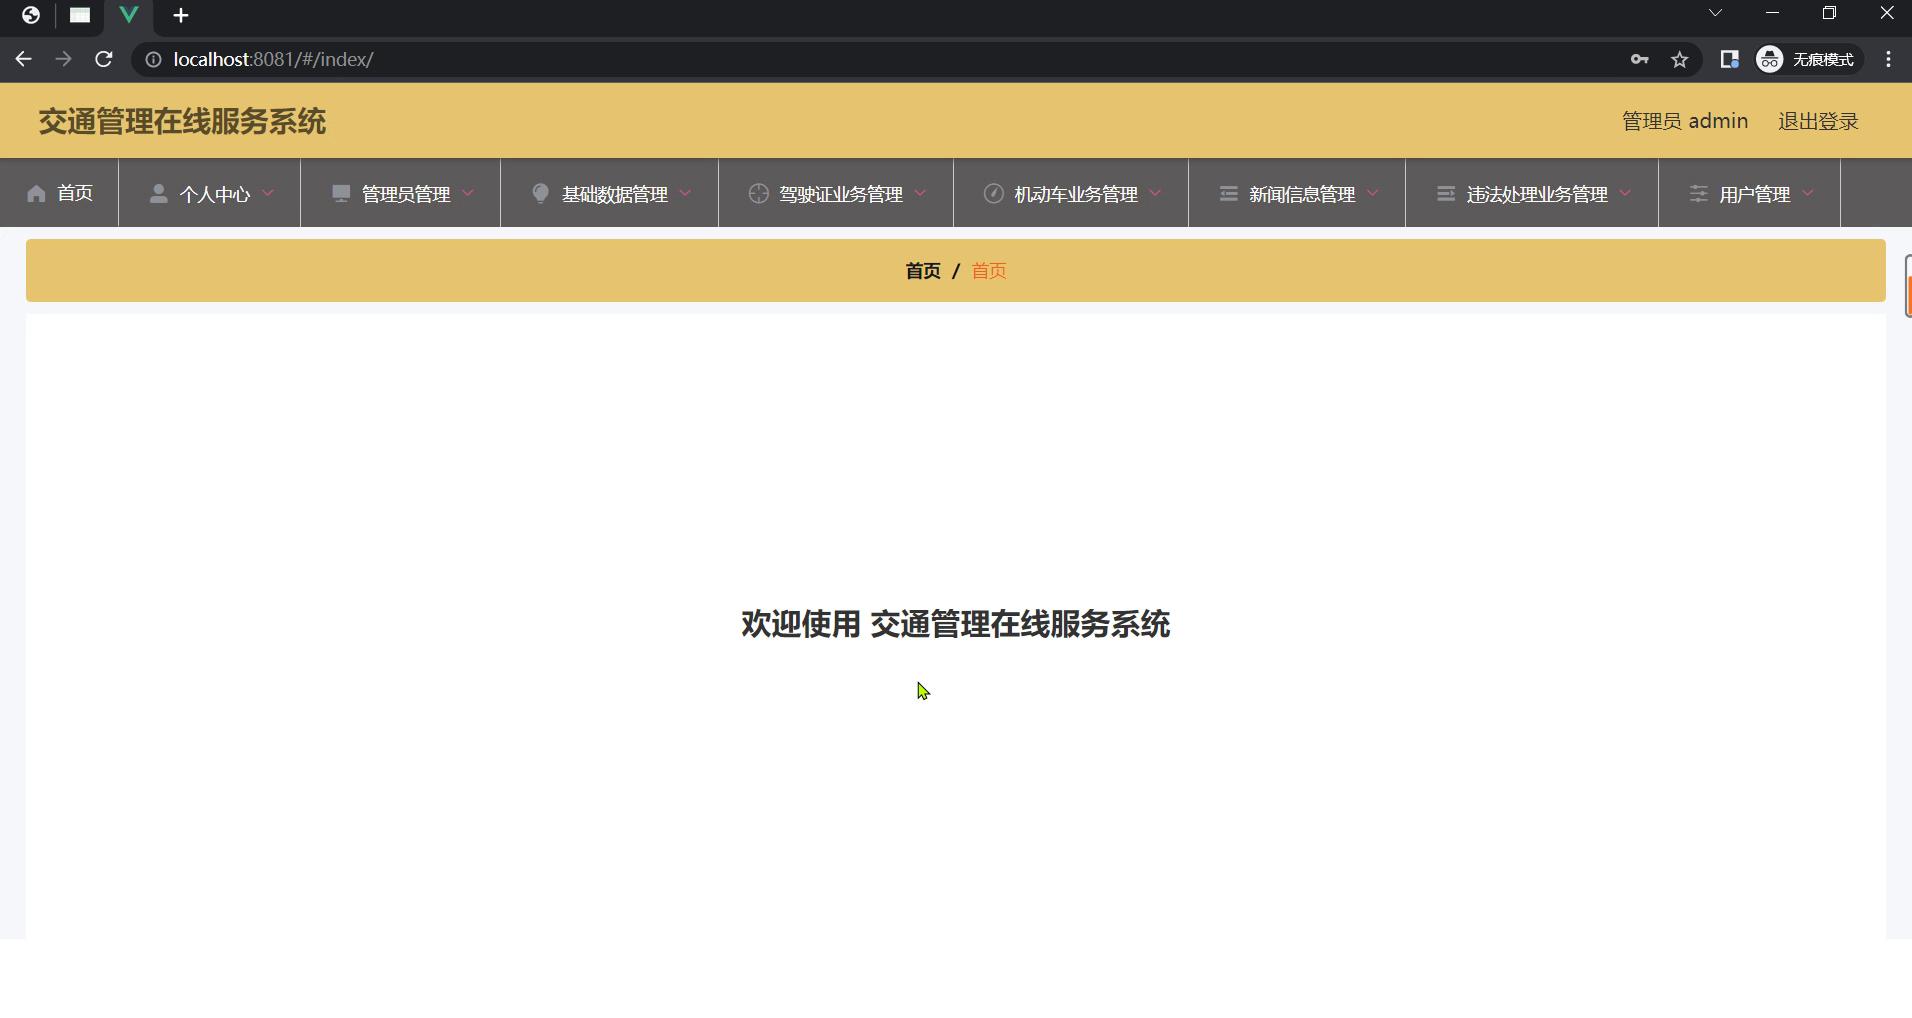This screenshot has height=1018, width=1912.
Task: Click the 退出登录 logout link
Action: coord(1817,121)
